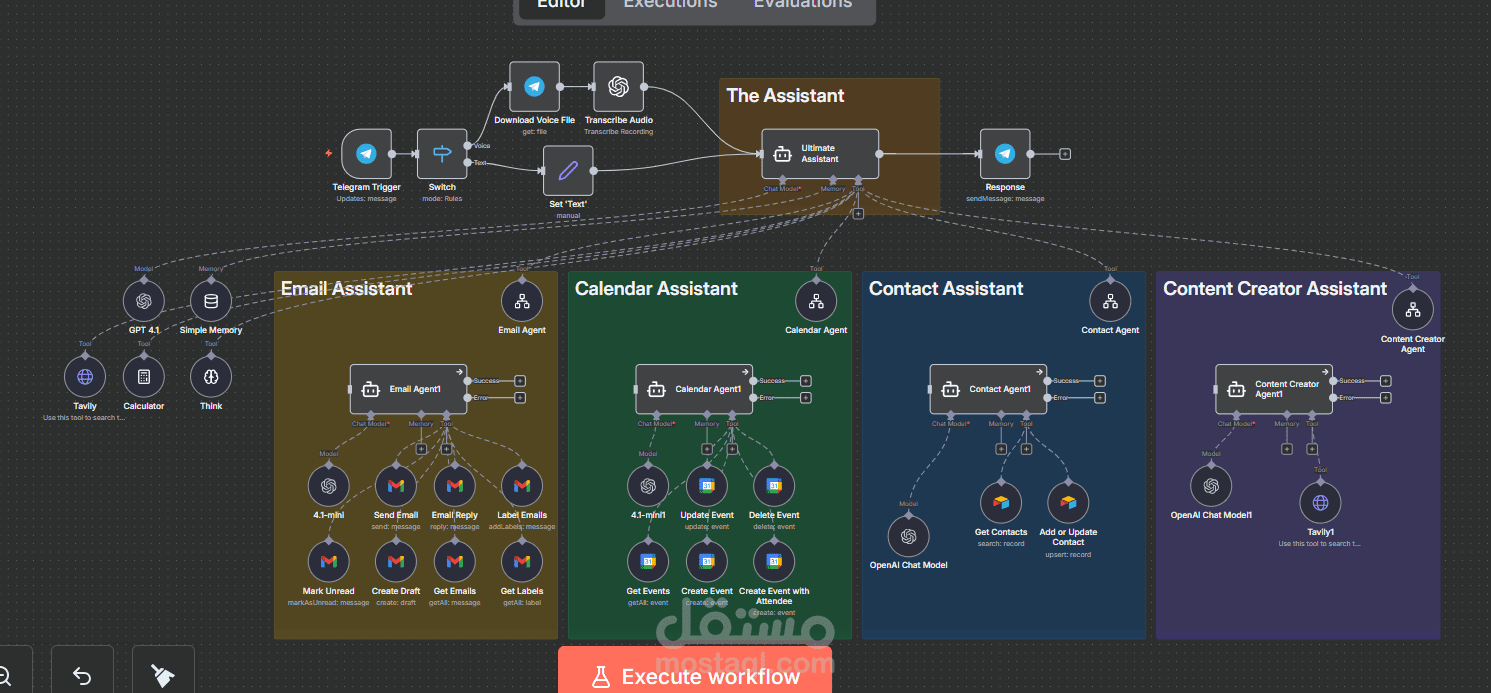Add memory to Content Creator Agent1
Viewport: 1491px width, 693px height.
1287,449
